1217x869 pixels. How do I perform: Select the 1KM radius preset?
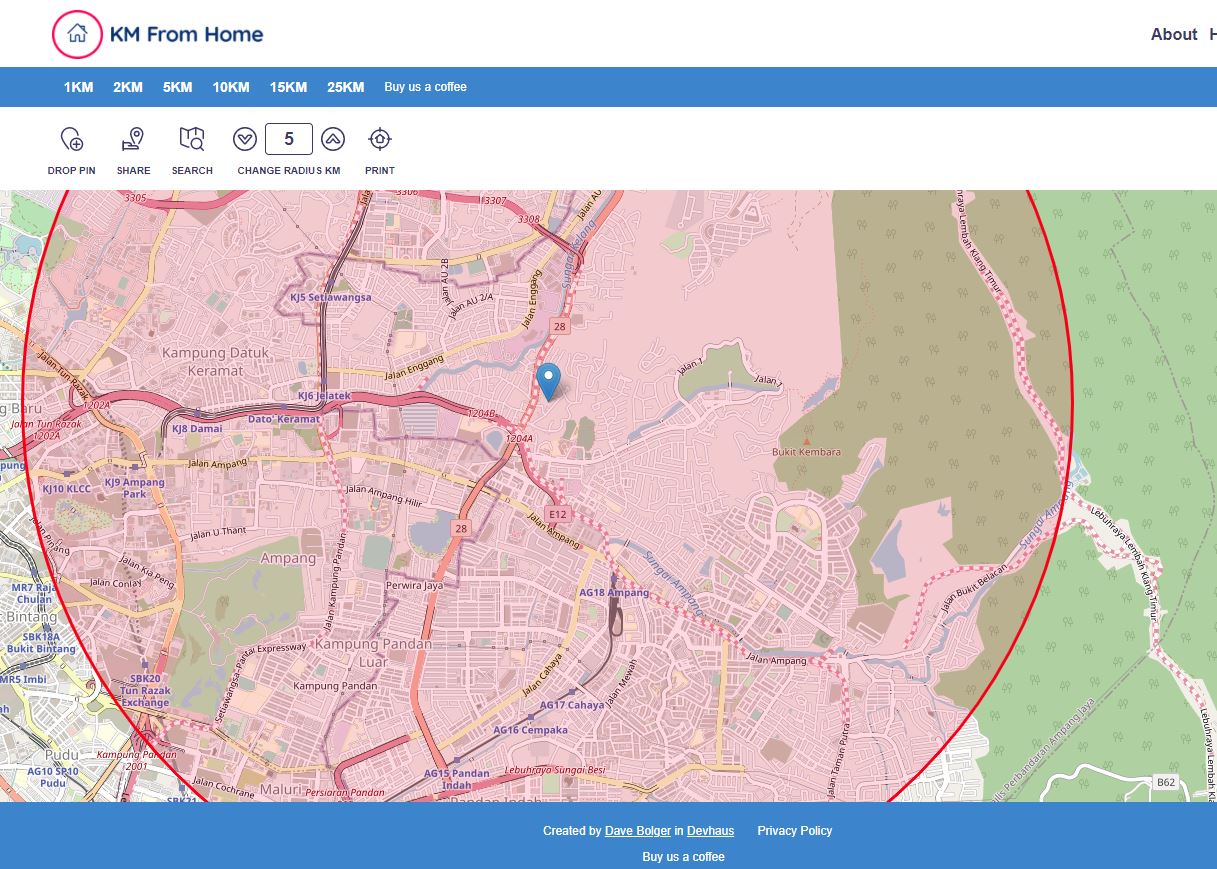click(78, 87)
